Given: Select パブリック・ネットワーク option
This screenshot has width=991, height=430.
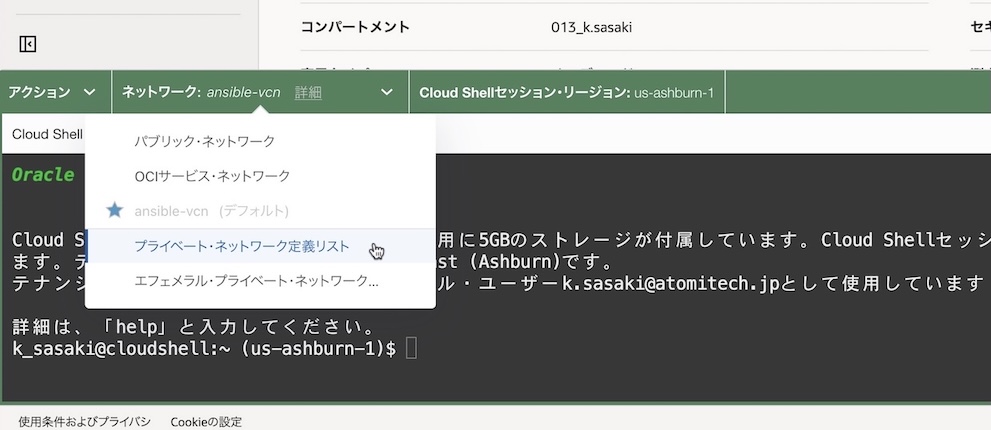Looking at the screenshot, I should tap(260, 141).
